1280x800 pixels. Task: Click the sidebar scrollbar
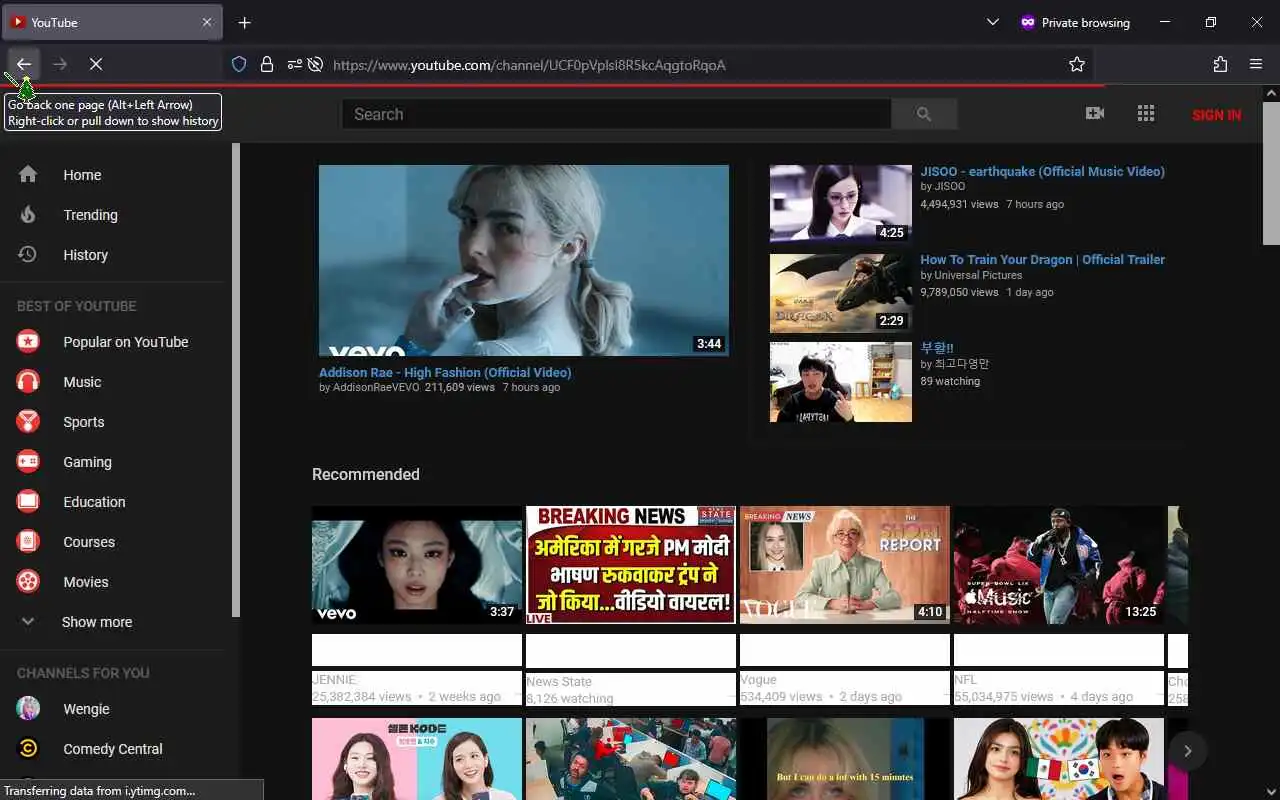pyautogui.click(x=236, y=380)
